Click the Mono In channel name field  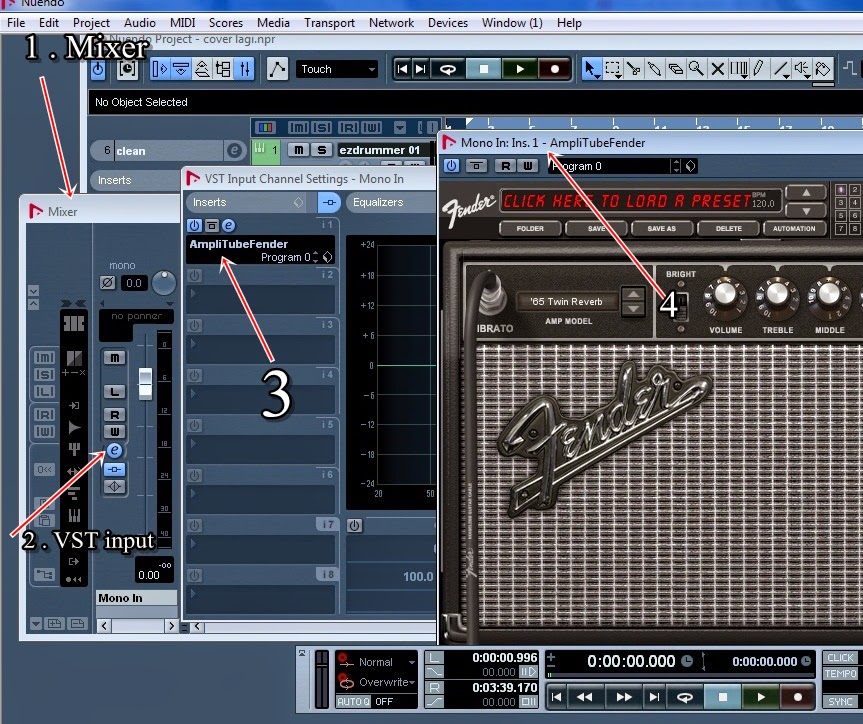(x=136, y=598)
